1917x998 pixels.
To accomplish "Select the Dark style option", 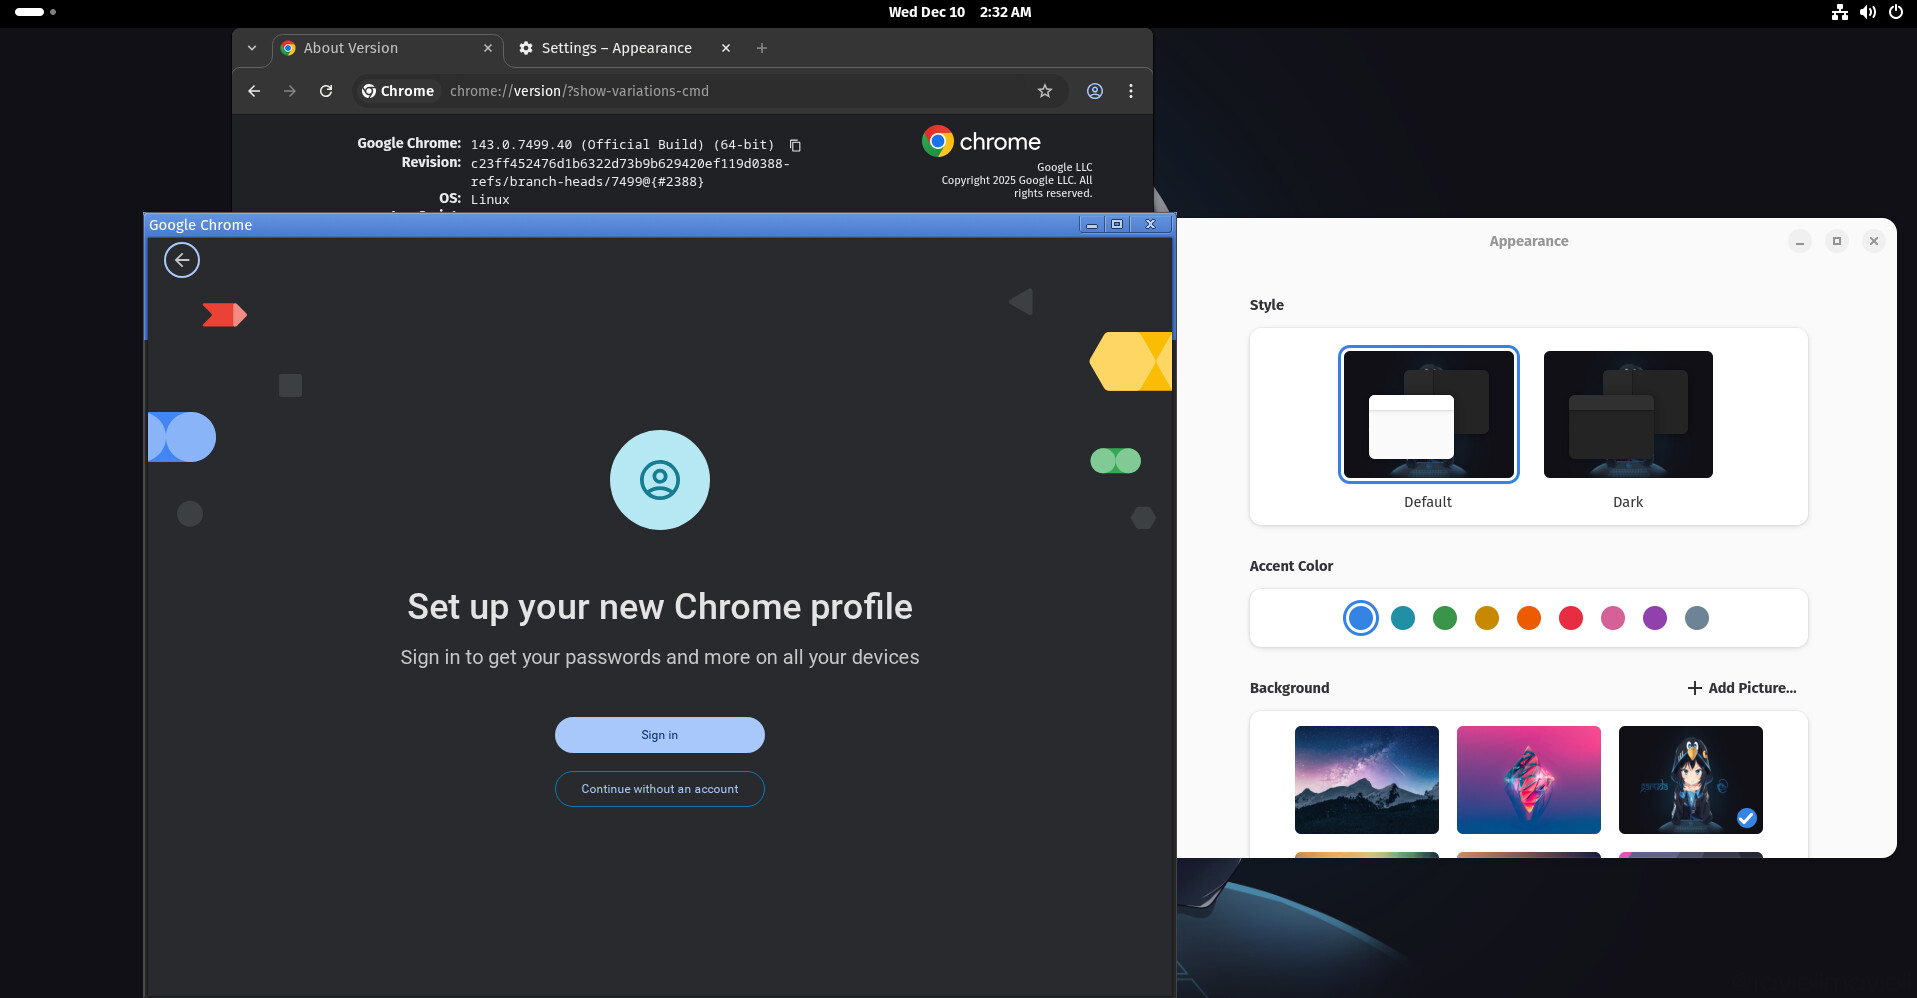I will pyautogui.click(x=1627, y=415).
